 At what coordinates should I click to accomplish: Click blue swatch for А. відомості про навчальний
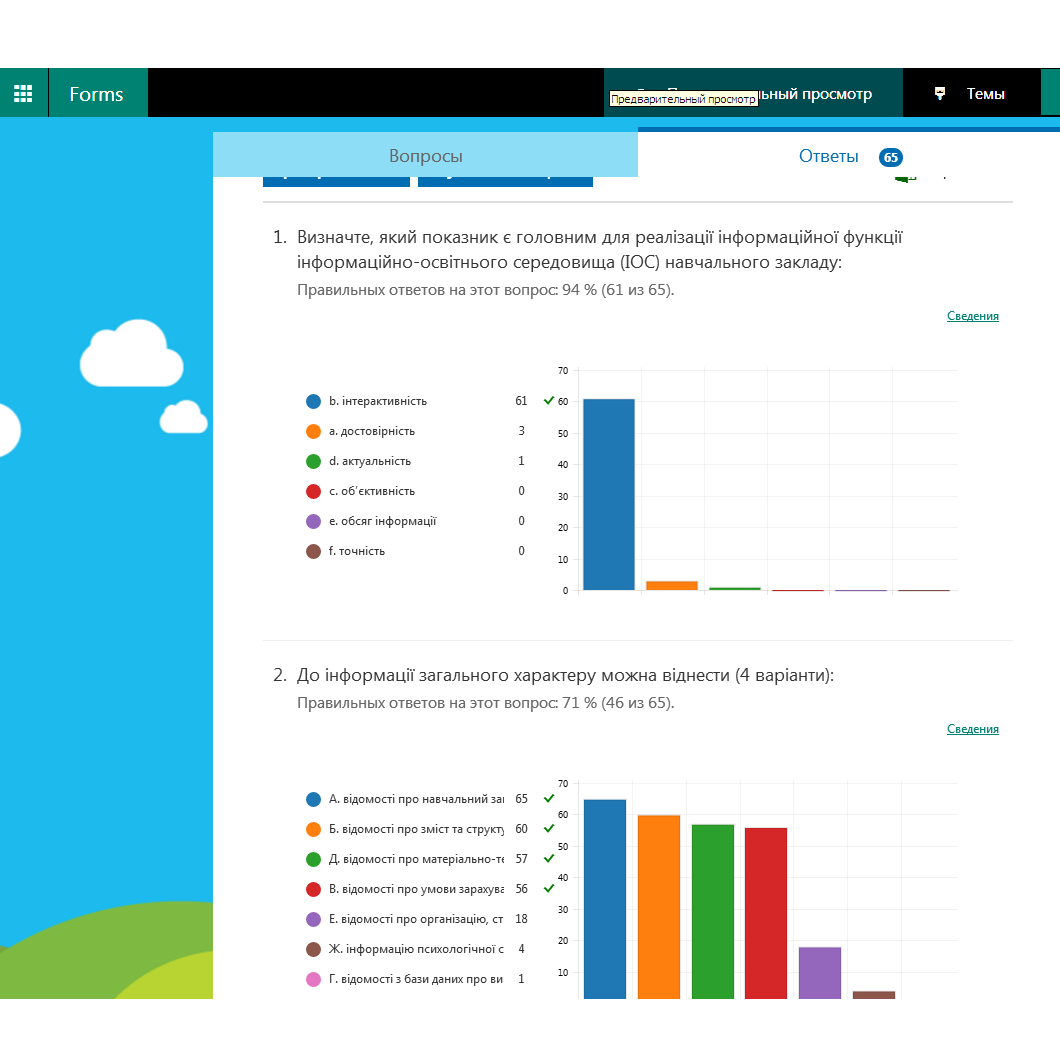tap(313, 799)
